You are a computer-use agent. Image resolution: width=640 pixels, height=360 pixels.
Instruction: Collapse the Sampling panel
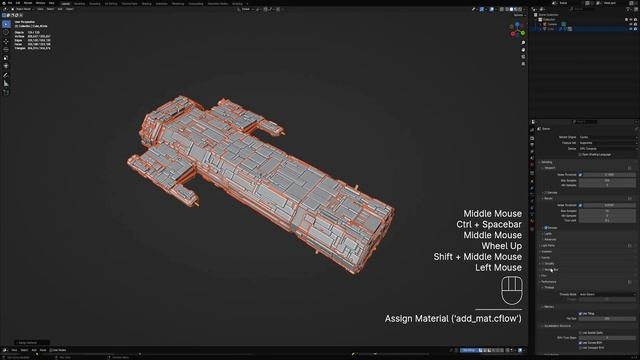tap(546, 162)
